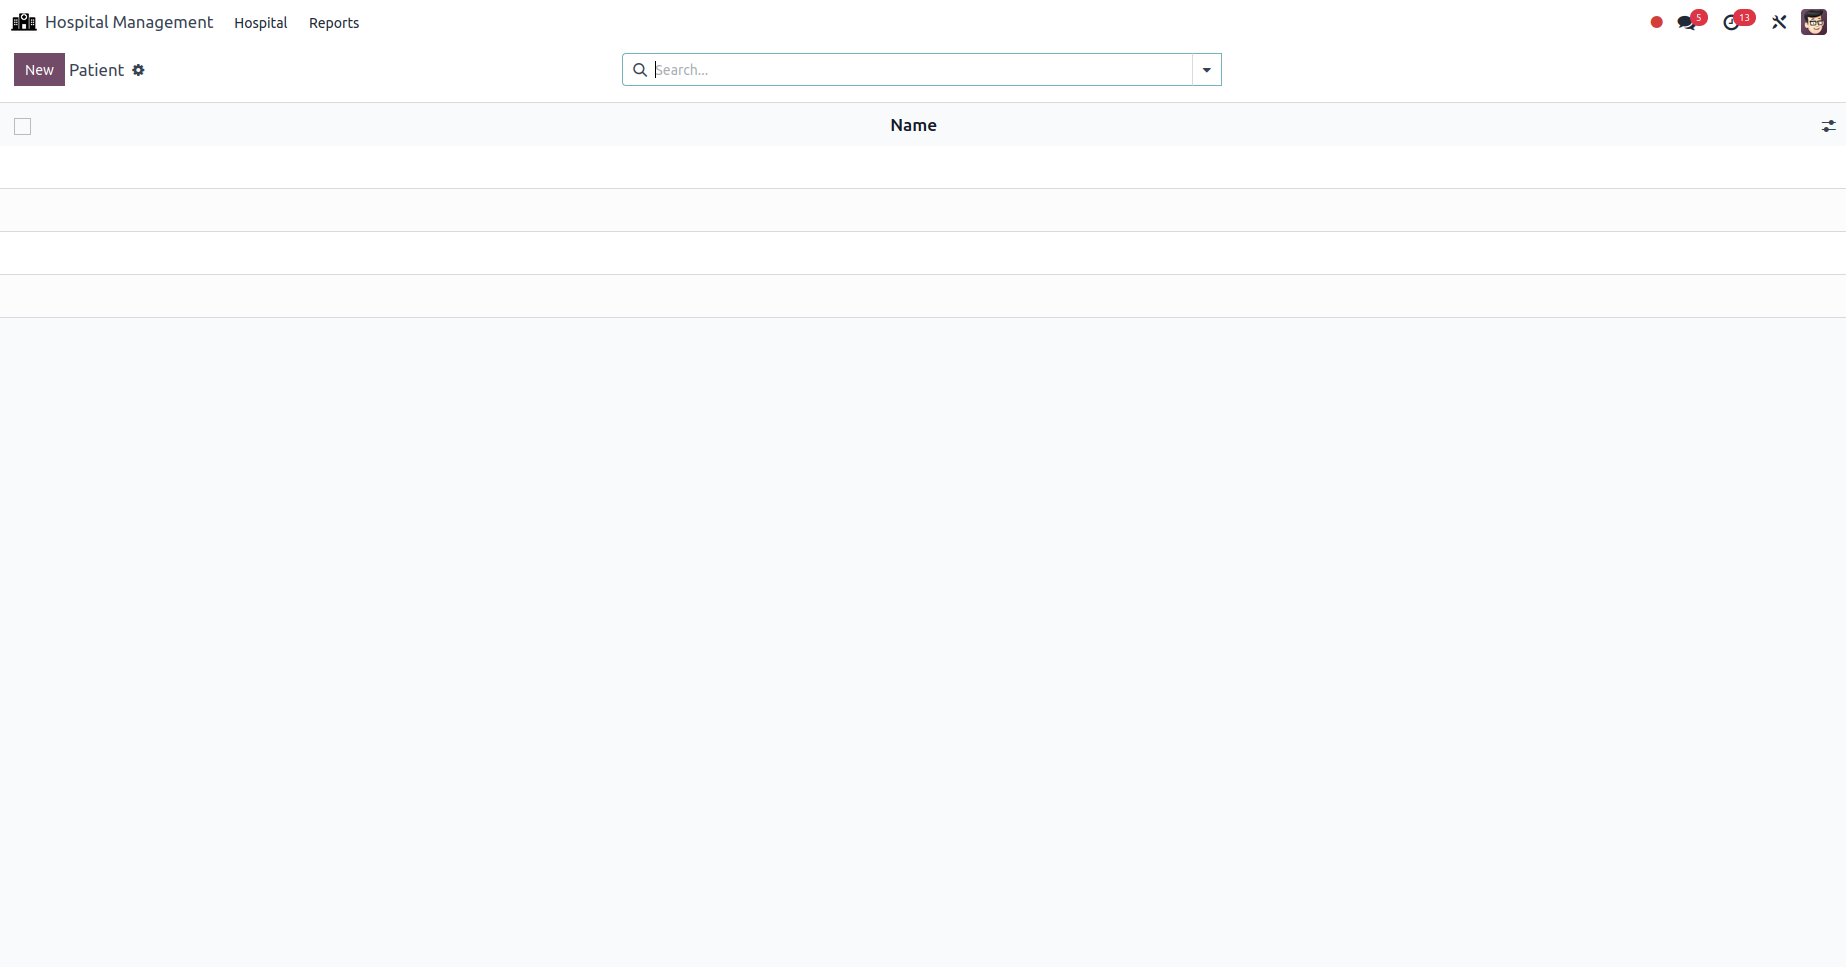
Task: Expand the search filter options dropdown
Action: pos(1207,70)
